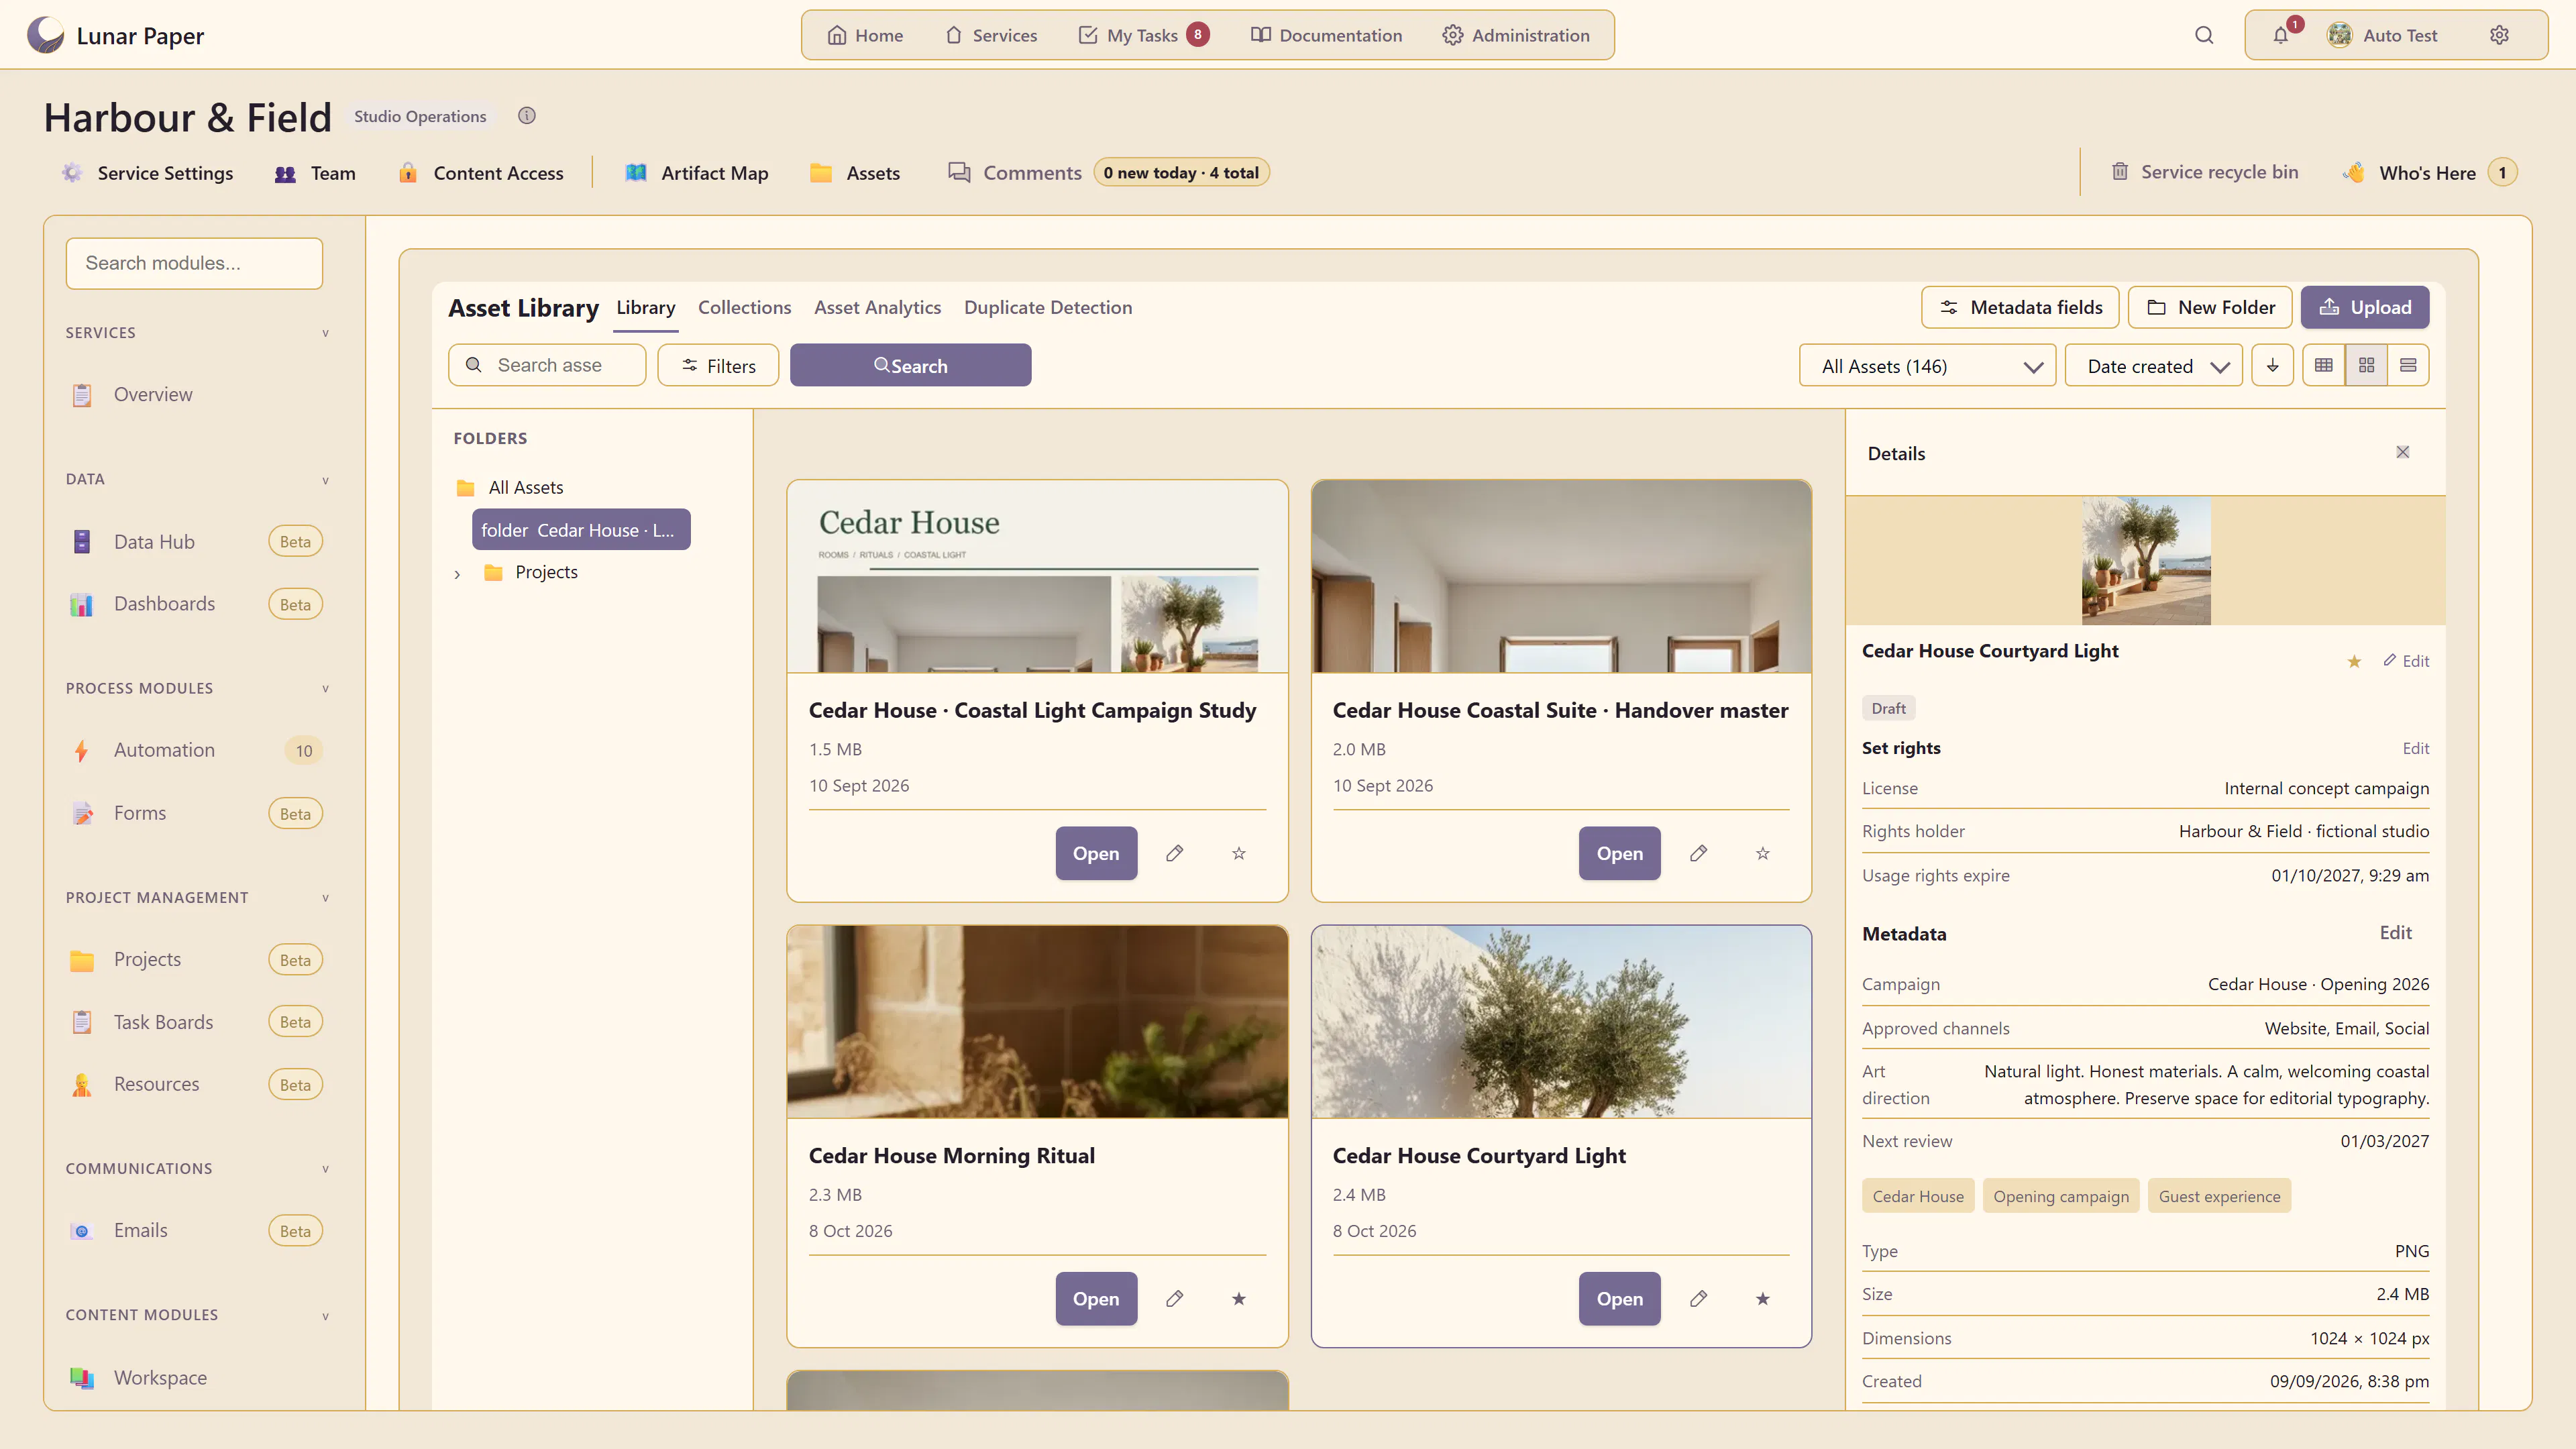Expand the Projects folder
Screen dimensions: 2576x1449
click(458, 574)
